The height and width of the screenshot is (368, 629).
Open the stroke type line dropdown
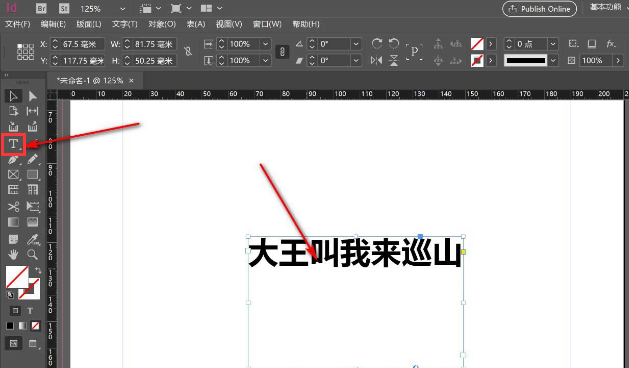coord(553,61)
